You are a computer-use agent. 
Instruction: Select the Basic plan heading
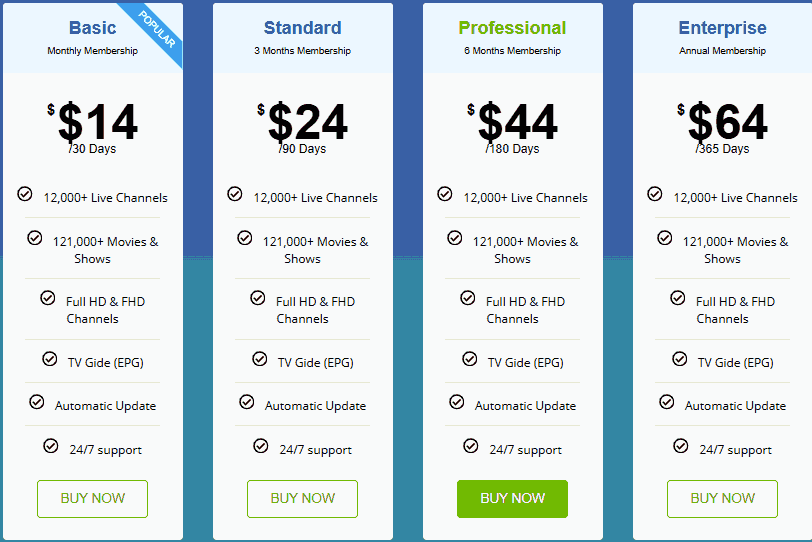[x=93, y=28]
